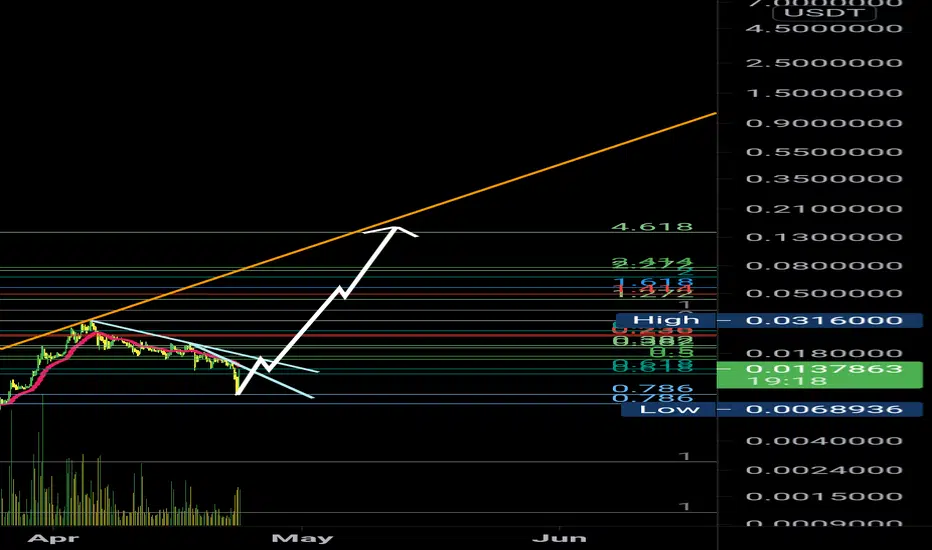Image resolution: width=932 pixels, height=550 pixels.
Task: Click the 0.0024000 price axis label
Action: [x=824, y=470]
